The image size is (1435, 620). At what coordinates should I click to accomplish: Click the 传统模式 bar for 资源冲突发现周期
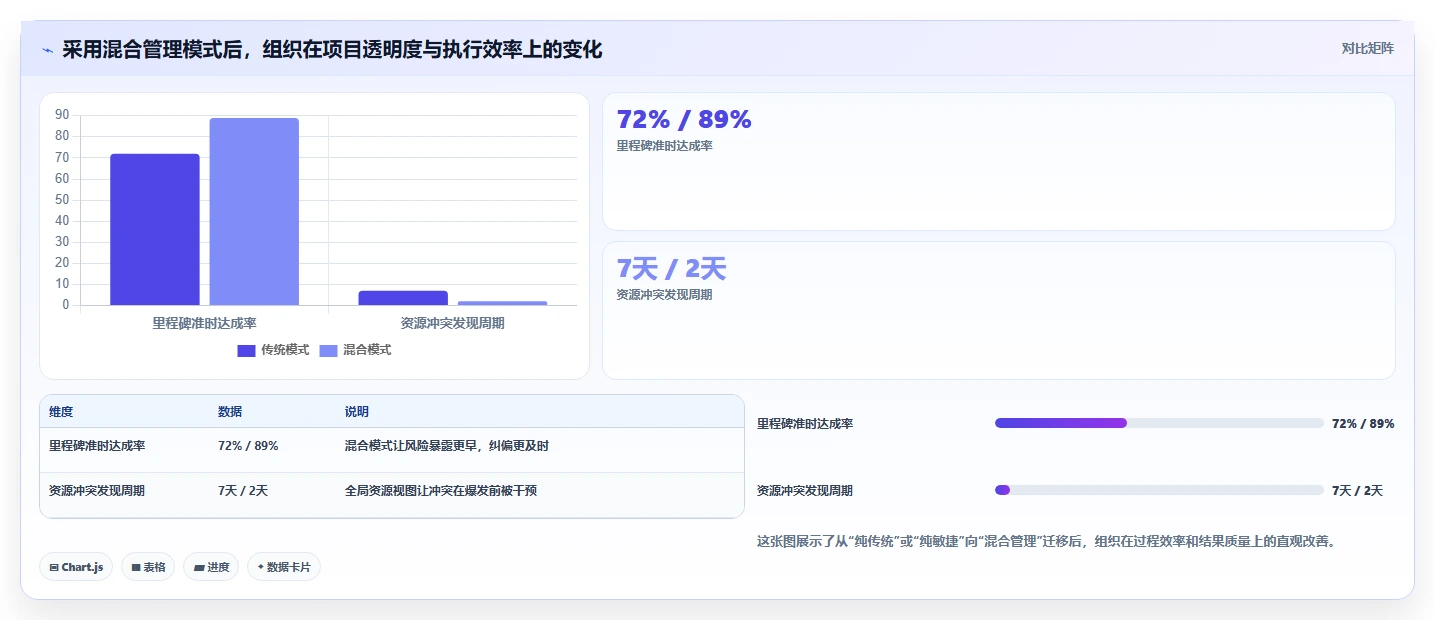[x=403, y=298]
